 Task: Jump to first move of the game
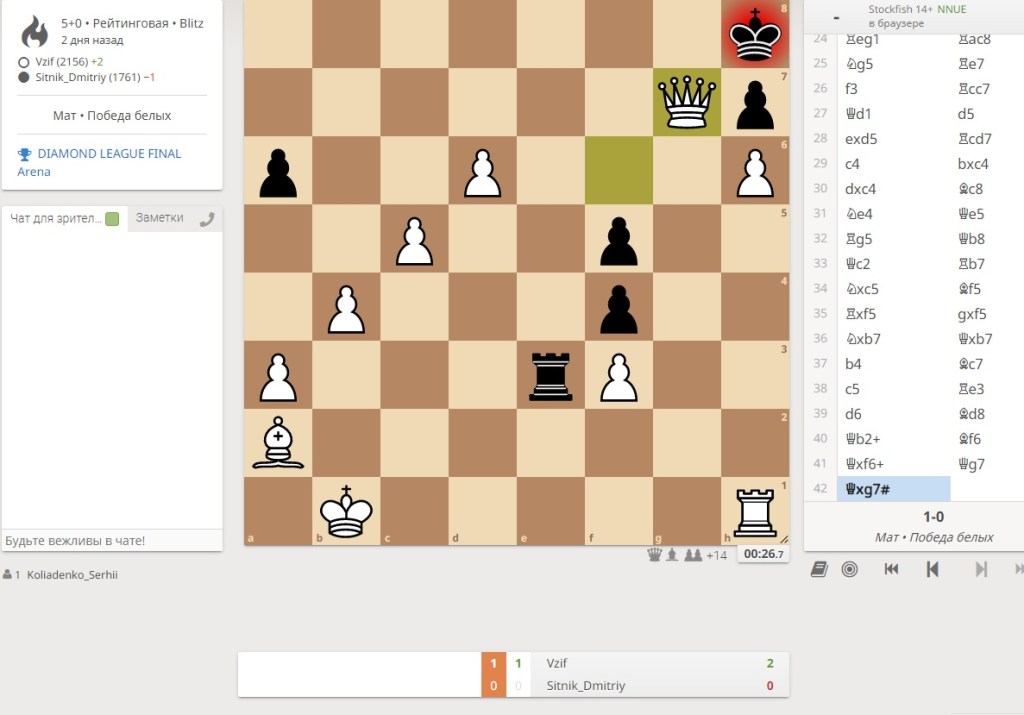pos(892,569)
